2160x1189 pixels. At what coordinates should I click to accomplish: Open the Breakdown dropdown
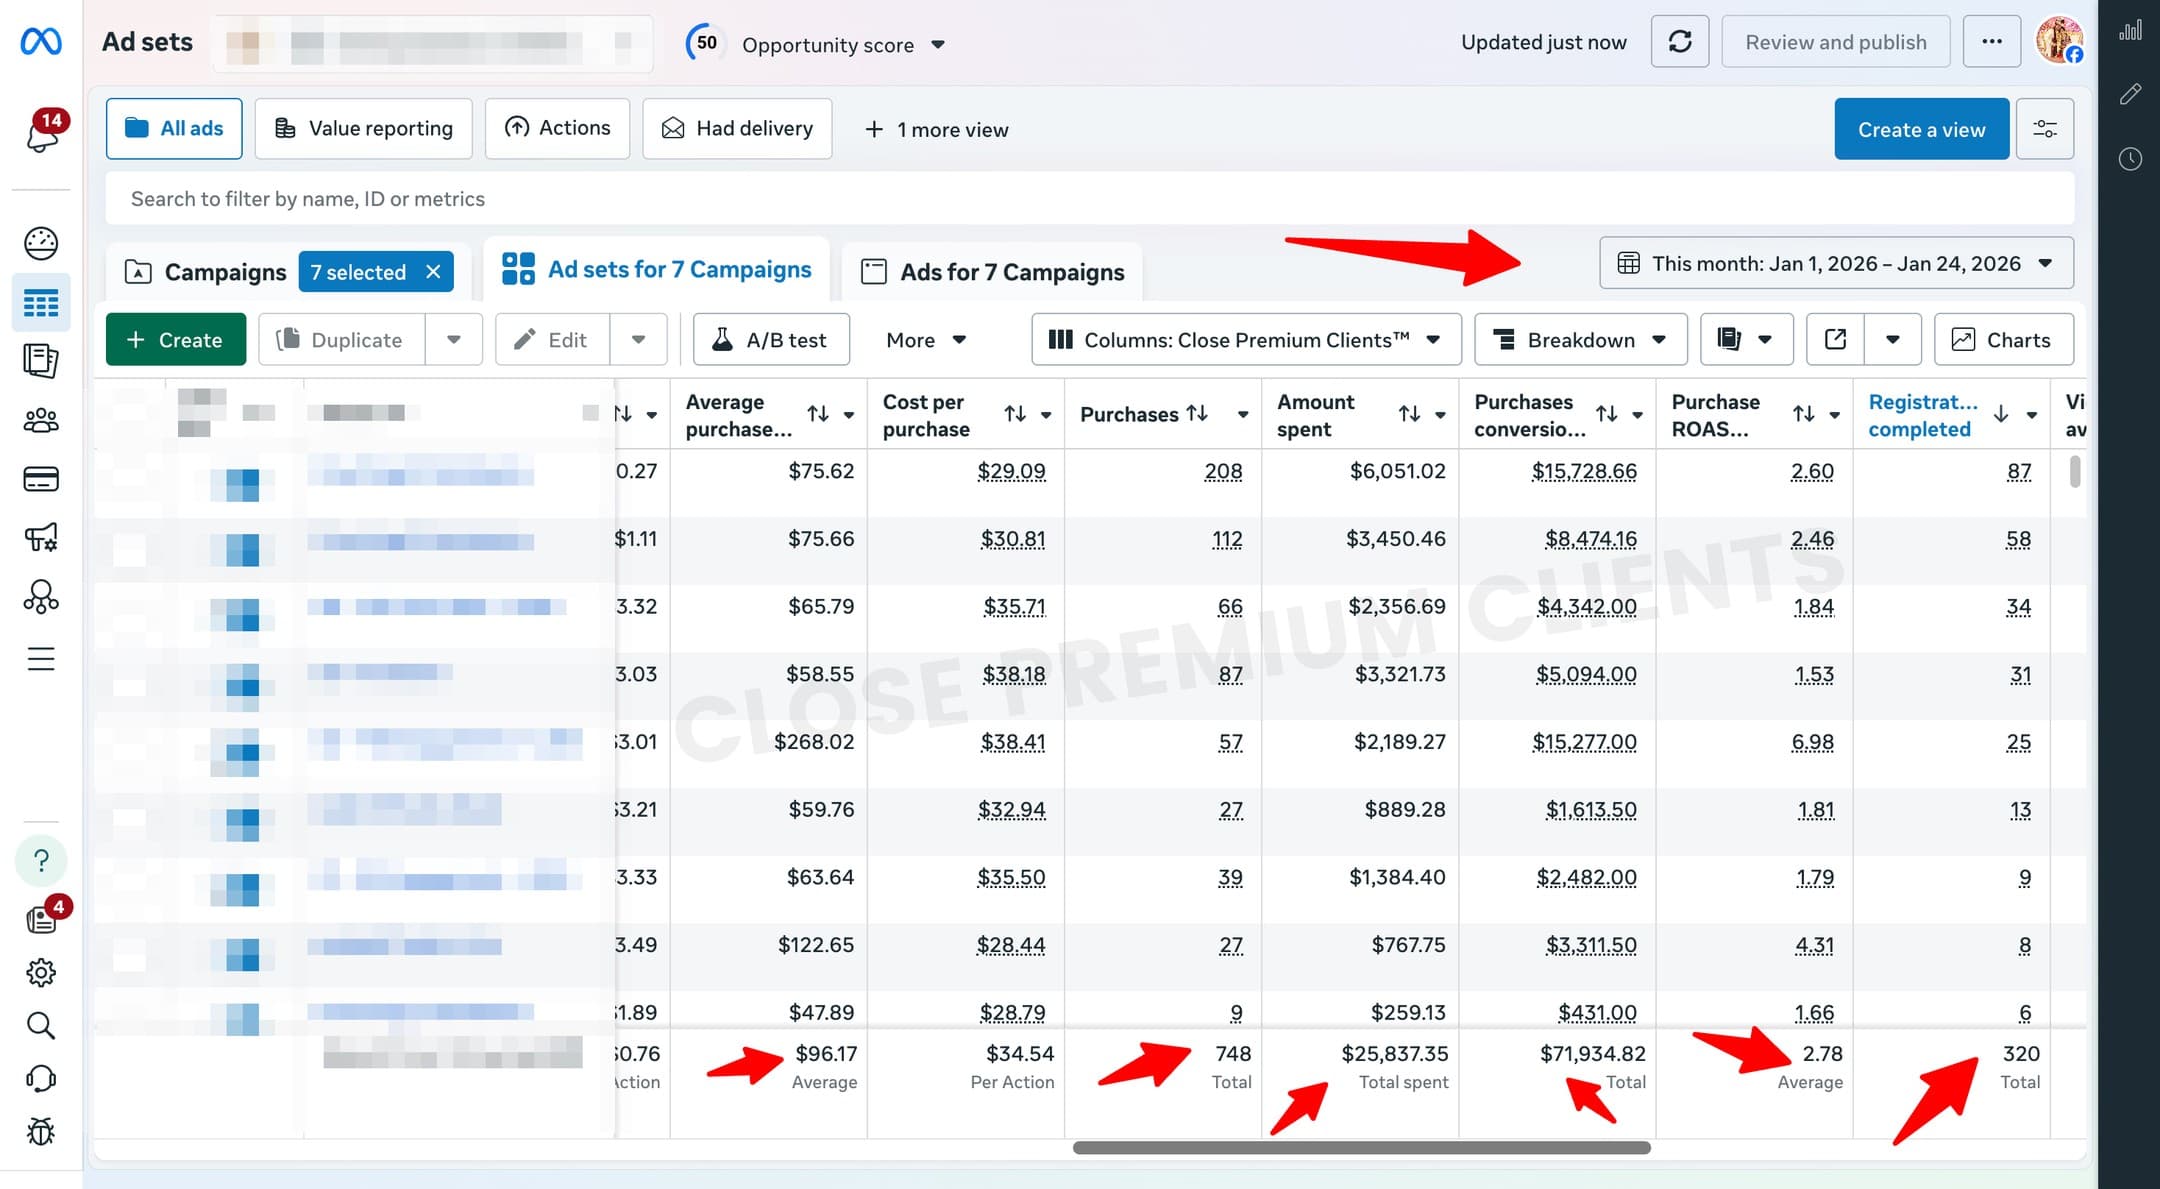pyautogui.click(x=1581, y=340)
